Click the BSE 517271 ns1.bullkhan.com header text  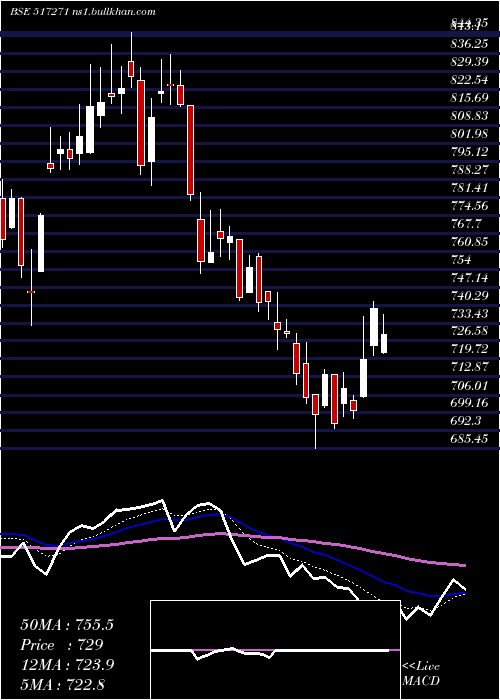pyautogui.click(x=83, y=12)
